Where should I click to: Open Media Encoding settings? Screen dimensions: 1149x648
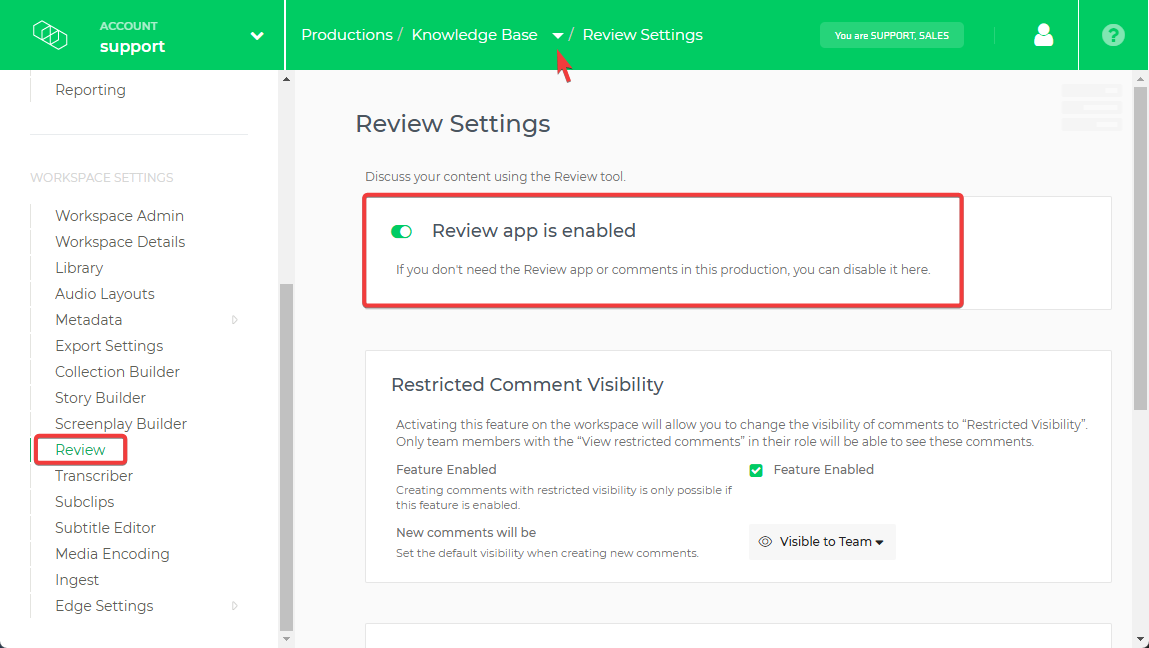(x=112, y=554)
